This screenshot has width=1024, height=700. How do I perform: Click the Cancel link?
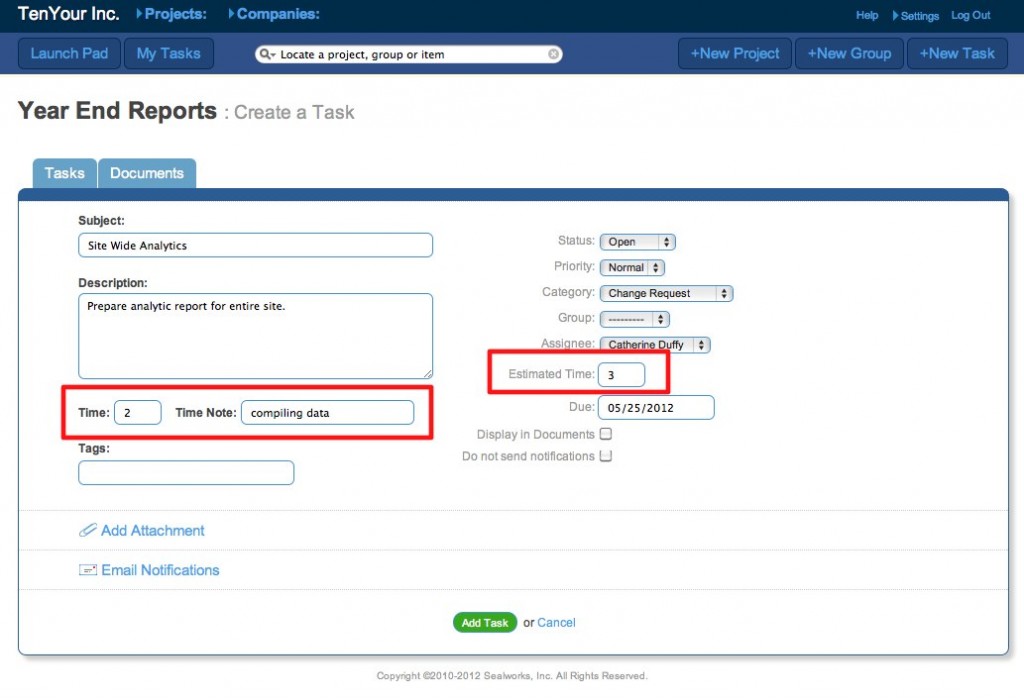556,622
